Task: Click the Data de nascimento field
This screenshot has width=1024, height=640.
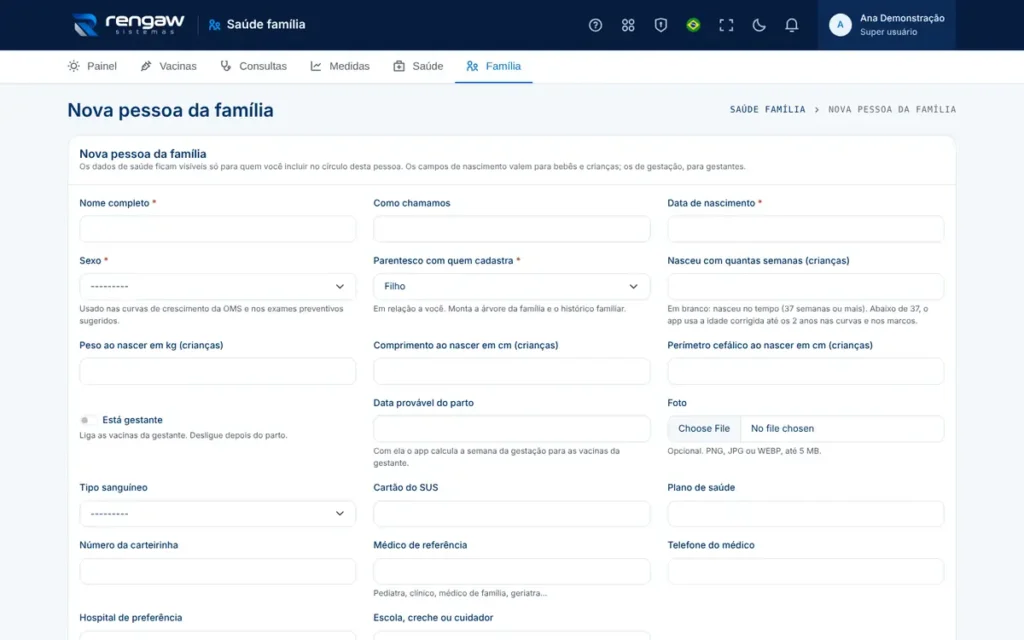Action: click(805, 229)
